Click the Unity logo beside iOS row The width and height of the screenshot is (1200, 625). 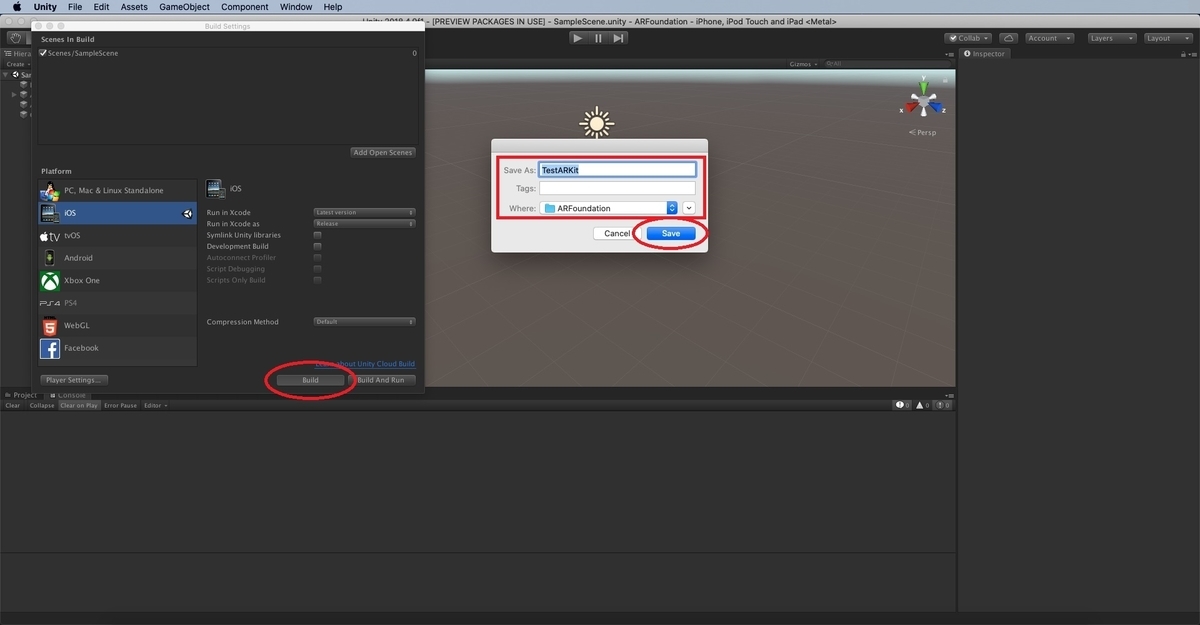coord(187,213)
